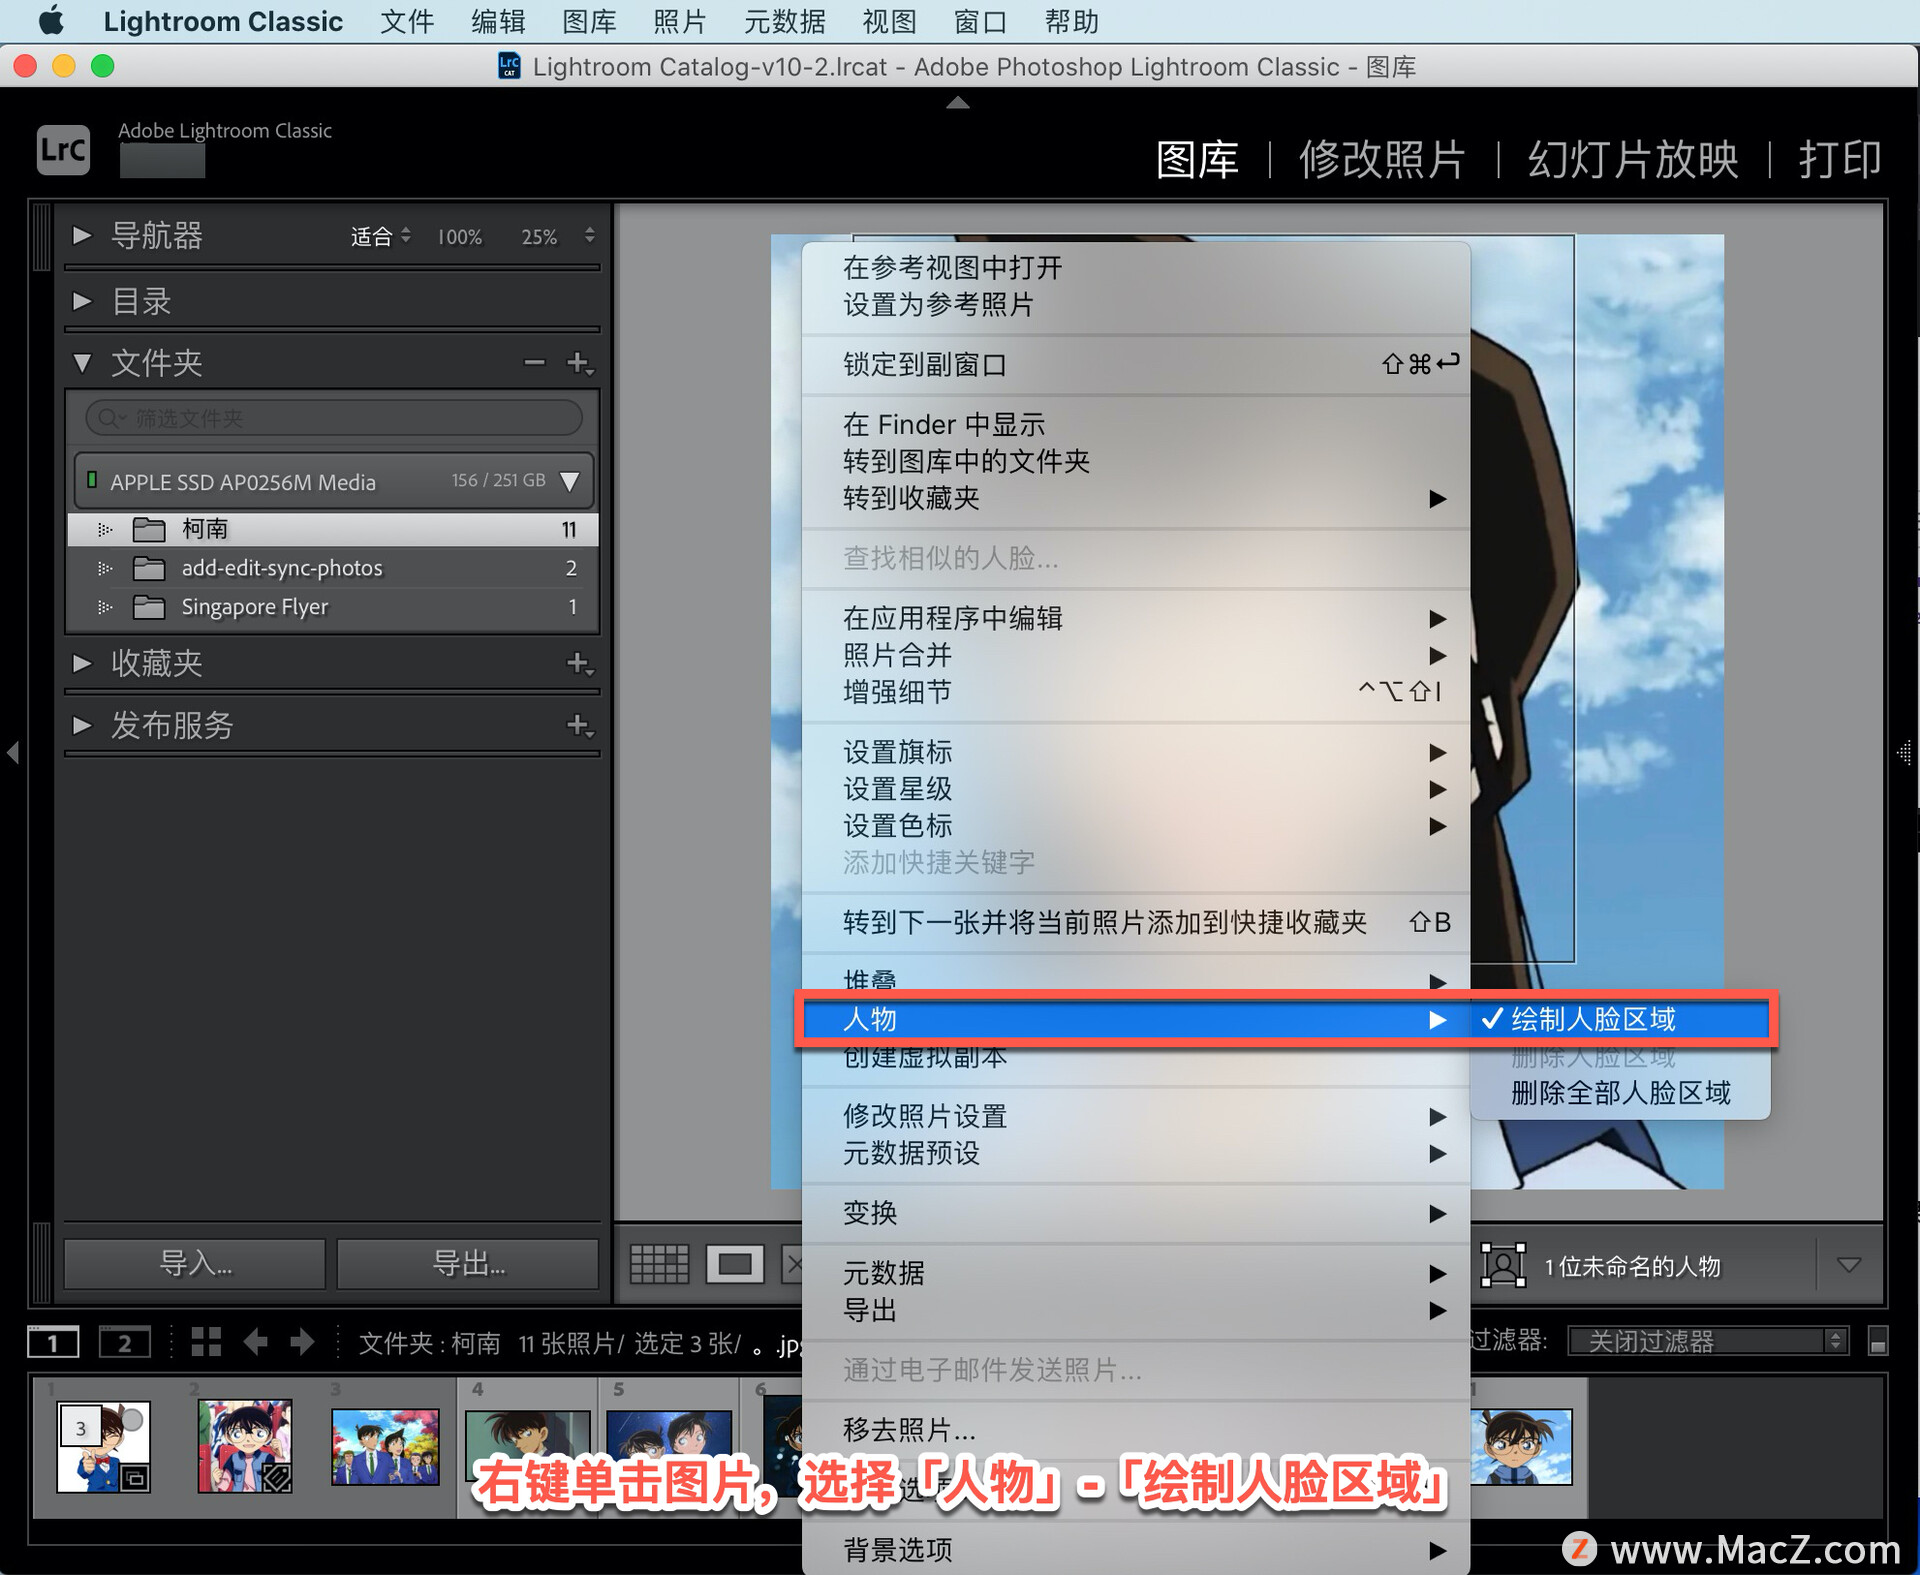Click the Lrc logo icon
Screen dimensions: 1920x1575
[63, 150]
